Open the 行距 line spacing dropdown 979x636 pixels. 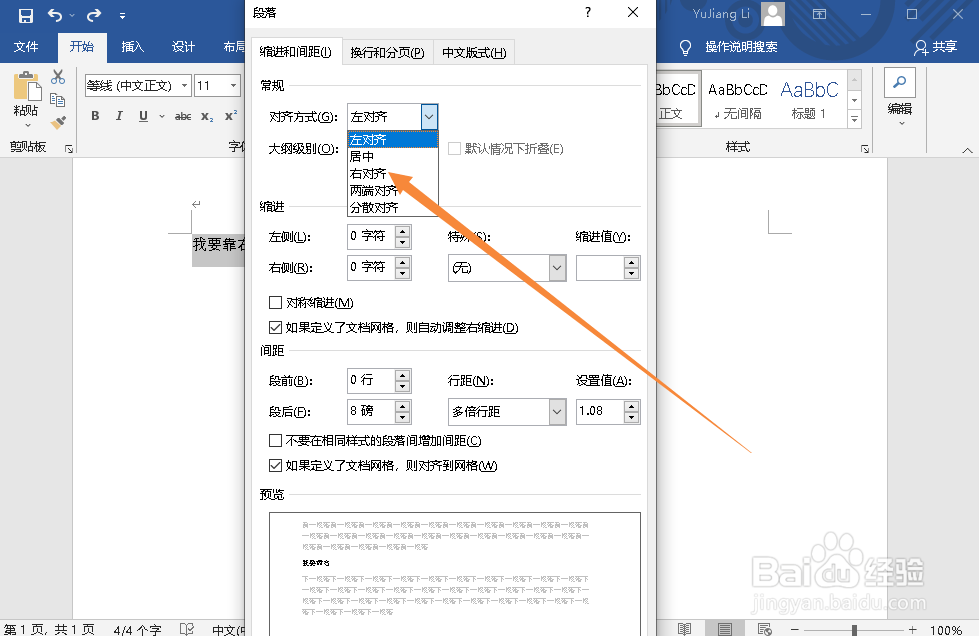click(x=557, y=412)
